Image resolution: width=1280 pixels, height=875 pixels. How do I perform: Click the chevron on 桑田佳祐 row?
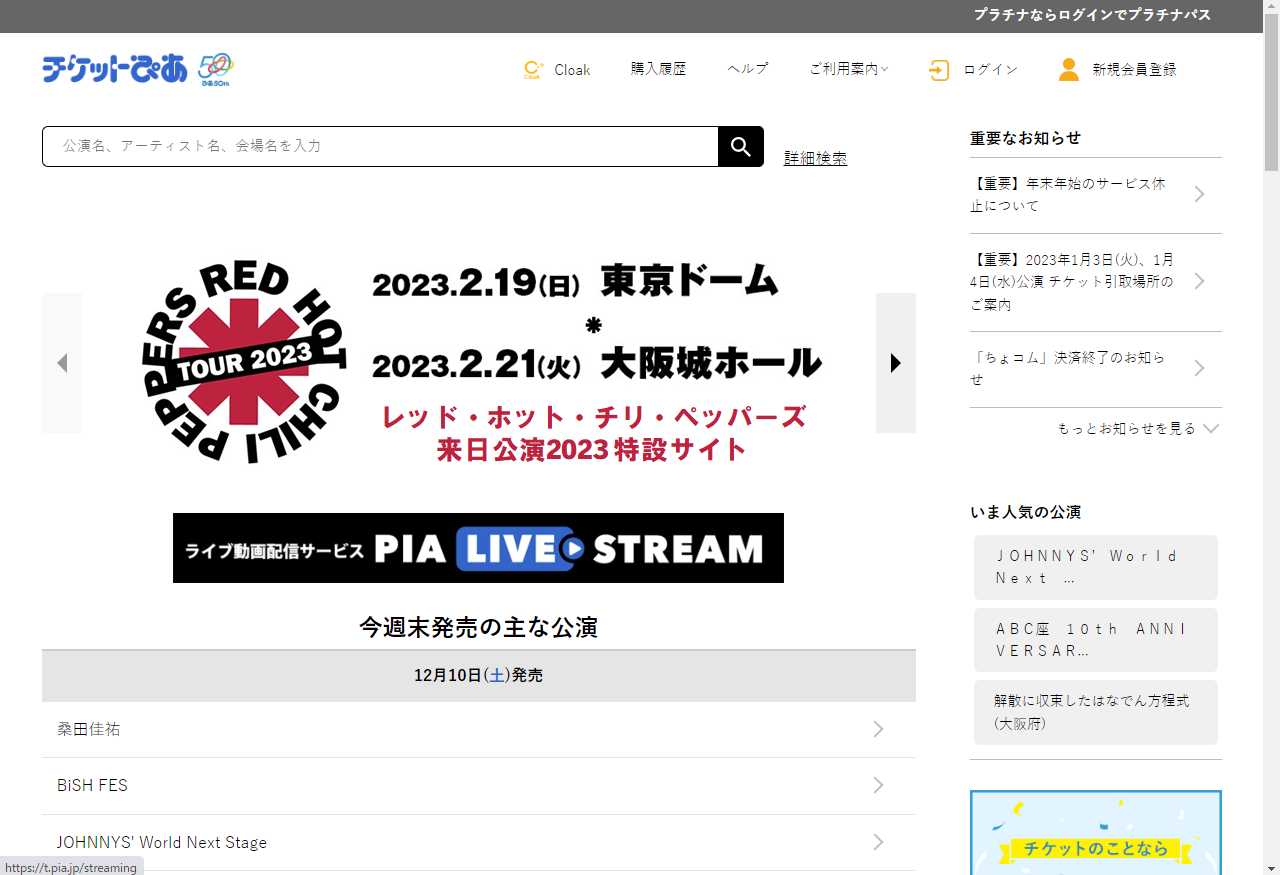pos(878,729)
